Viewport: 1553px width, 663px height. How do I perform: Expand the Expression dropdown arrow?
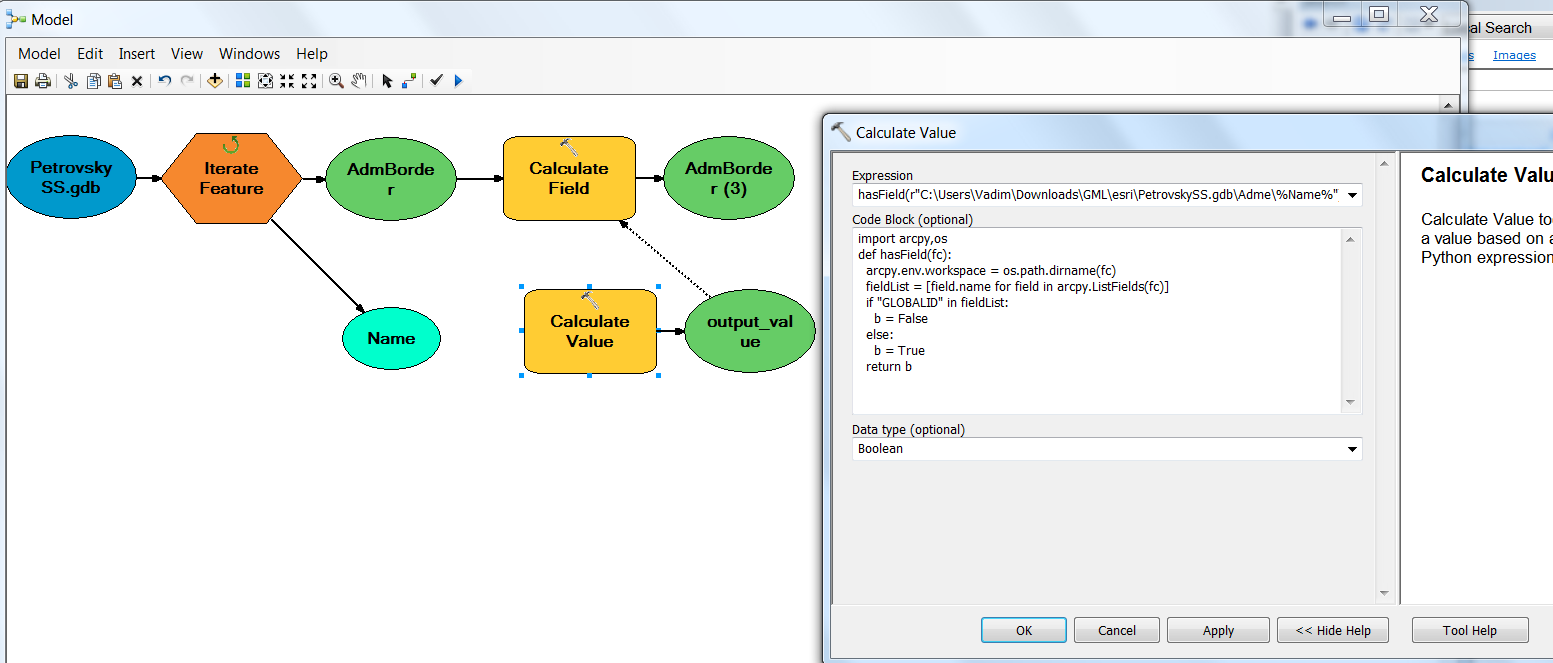pyautogui.click(x=1353, y=195)
